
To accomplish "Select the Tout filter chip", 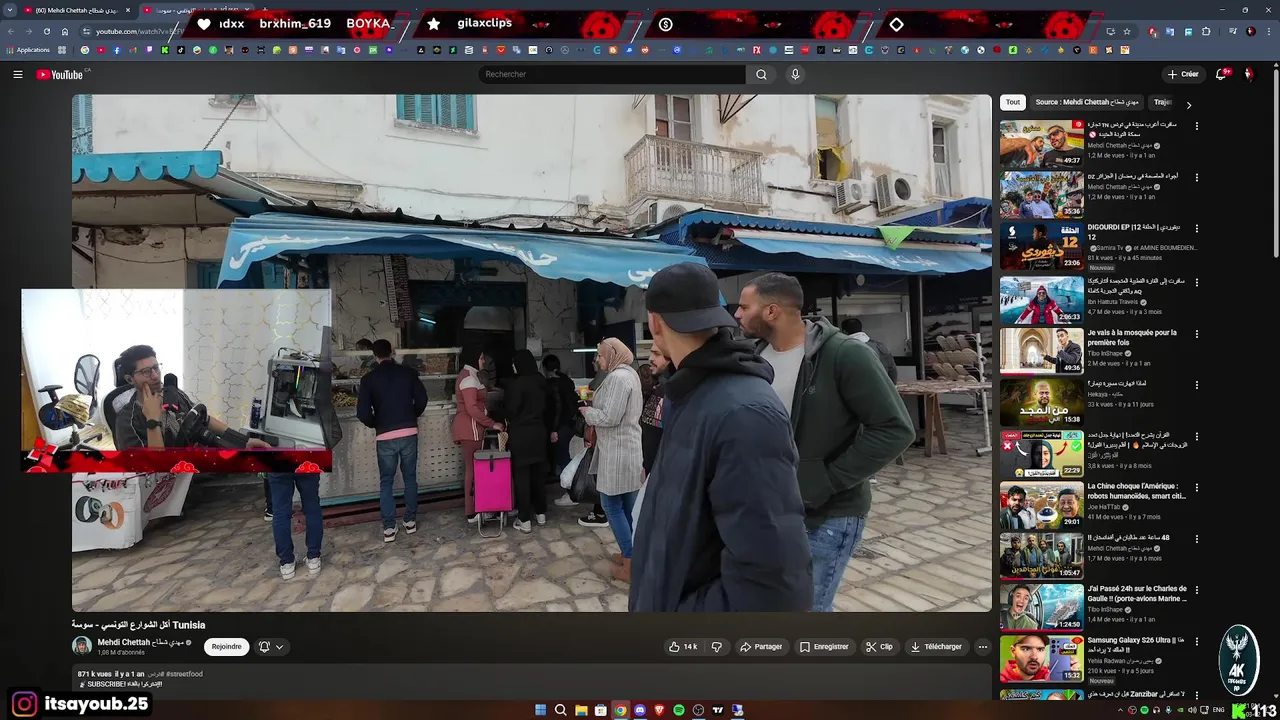I will [x=1013, y=102].
